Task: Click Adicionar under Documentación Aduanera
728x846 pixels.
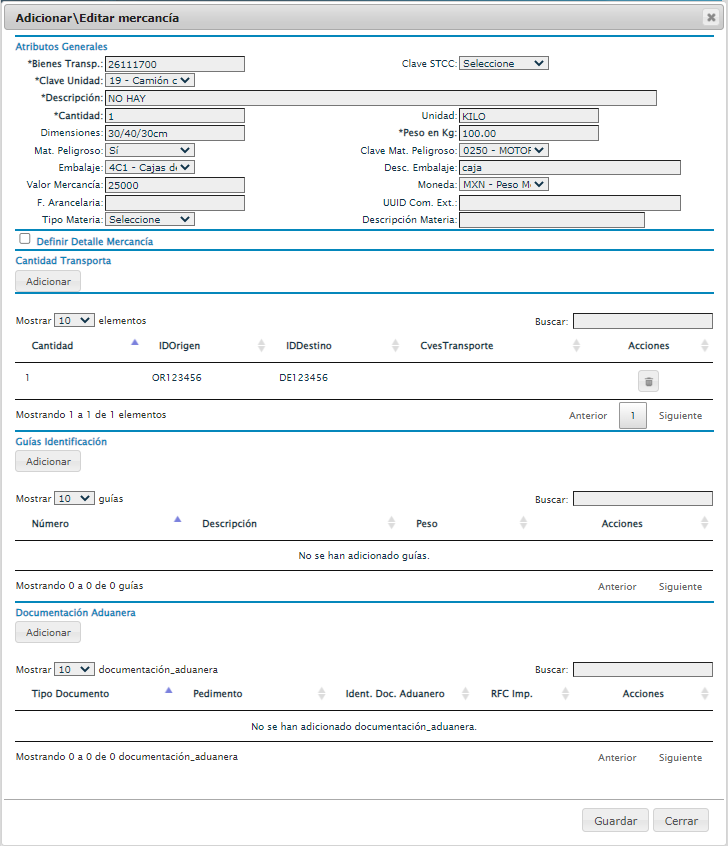Action: point(48,632)
